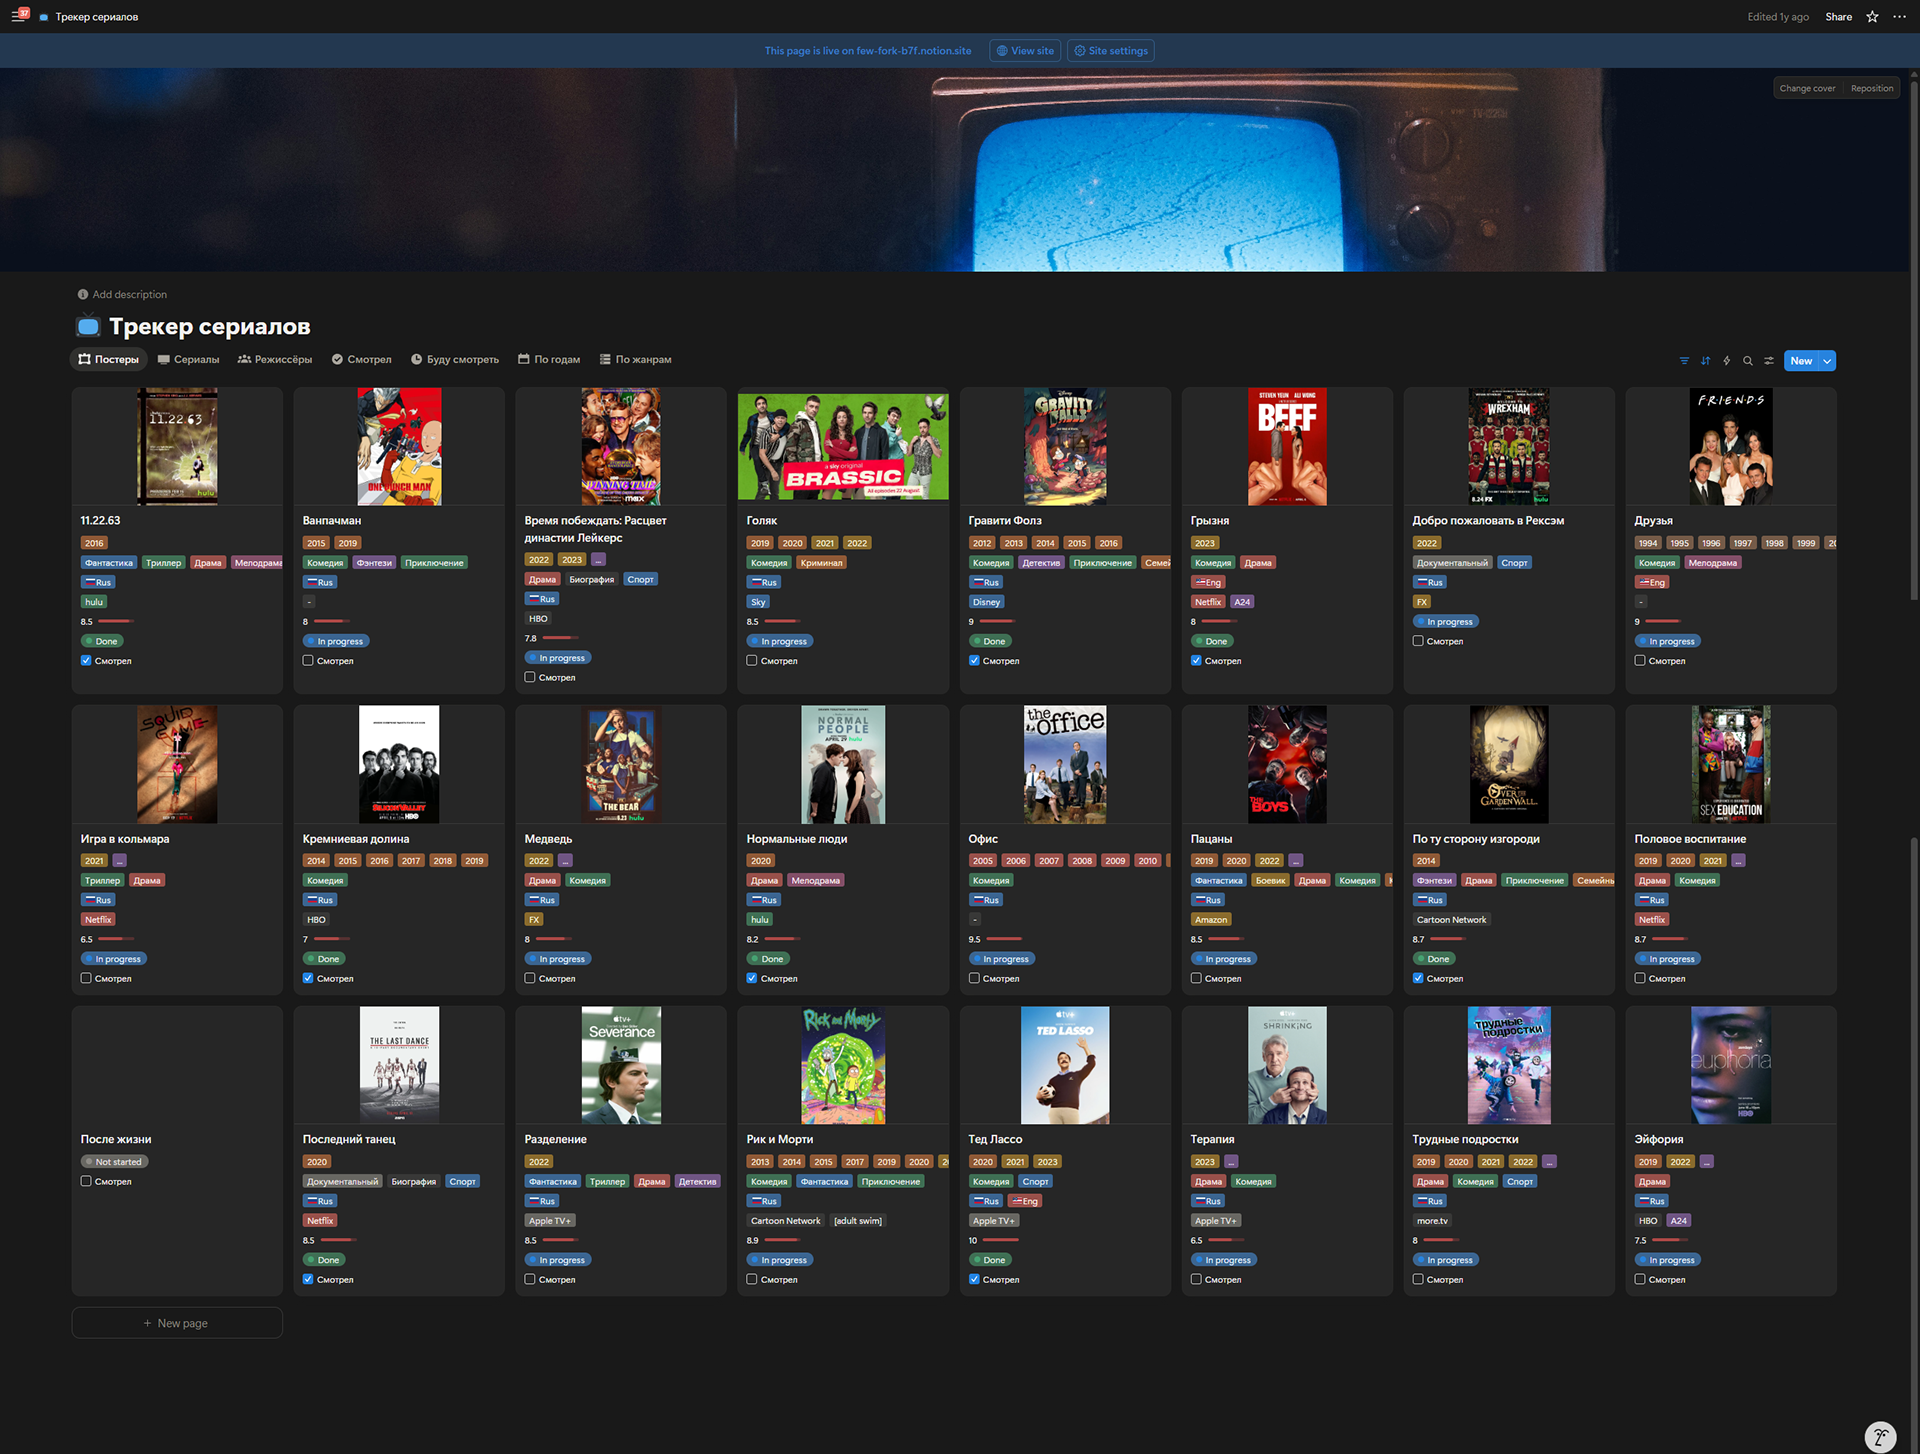Expand the dropdown arrow beside New
This screenshot has height=1454, width=1920.
point(1827,361)
